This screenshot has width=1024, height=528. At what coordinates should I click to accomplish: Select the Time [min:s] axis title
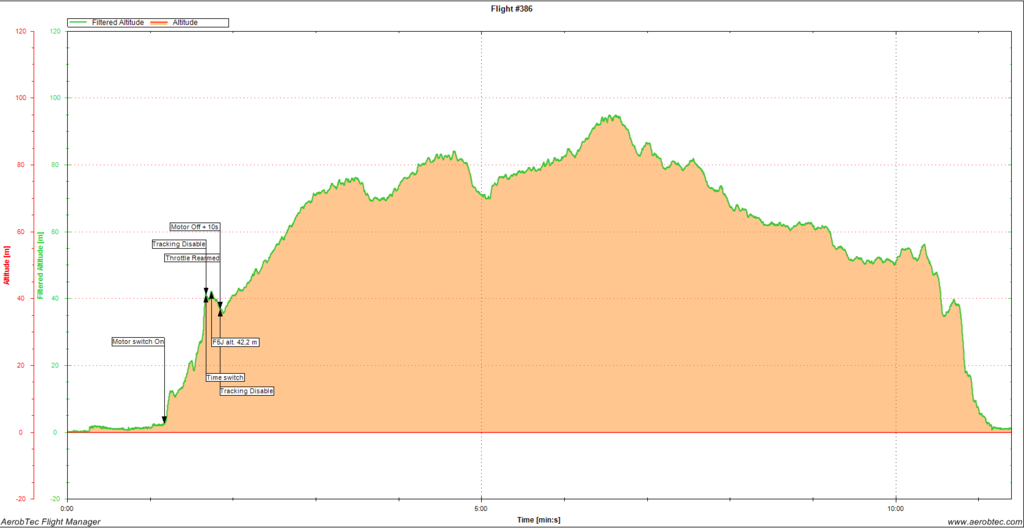click(x=538, y=520)
